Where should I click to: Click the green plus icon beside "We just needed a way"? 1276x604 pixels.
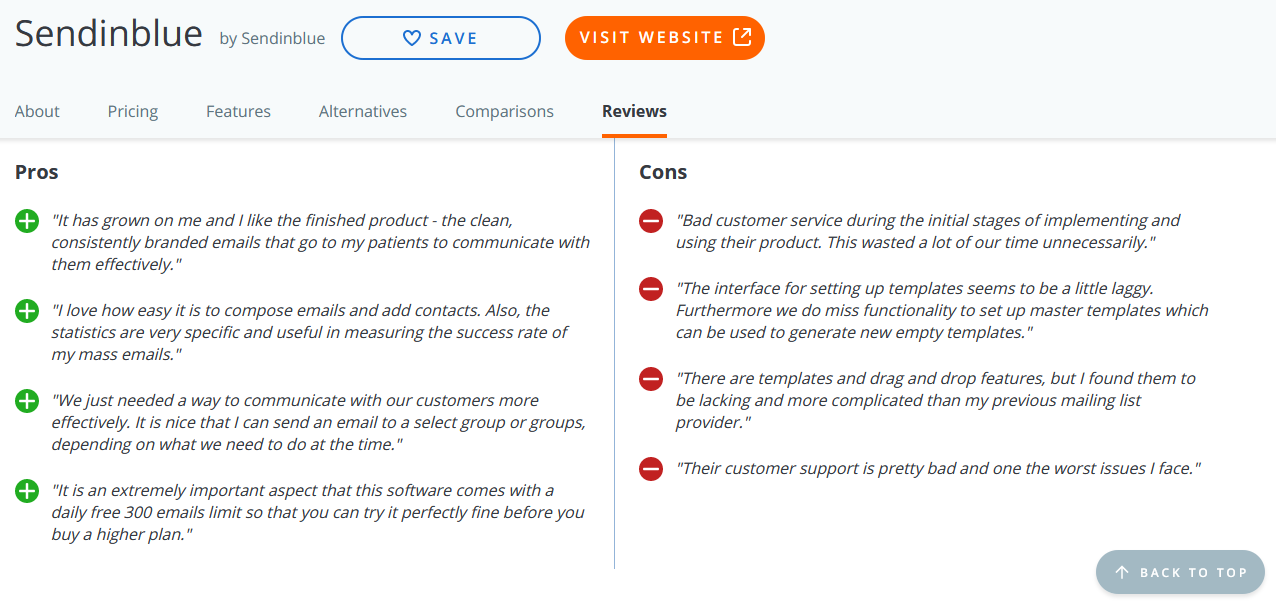click(x=27, y=401)
